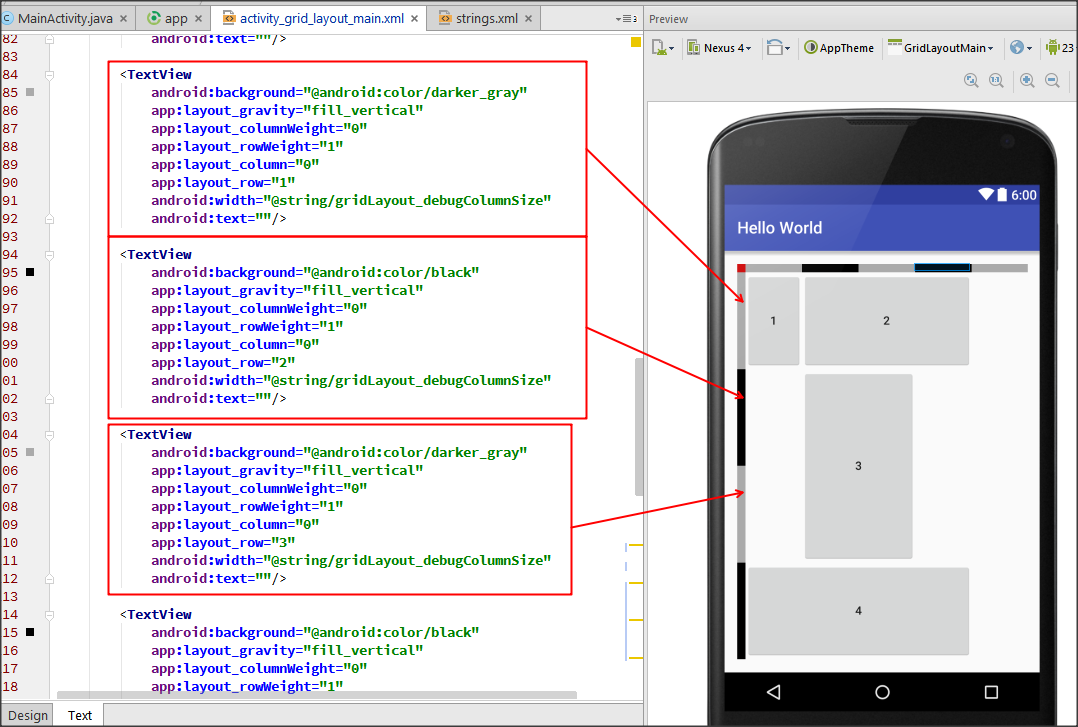Switch to the Text editor tab

click(x=80, y=715)
